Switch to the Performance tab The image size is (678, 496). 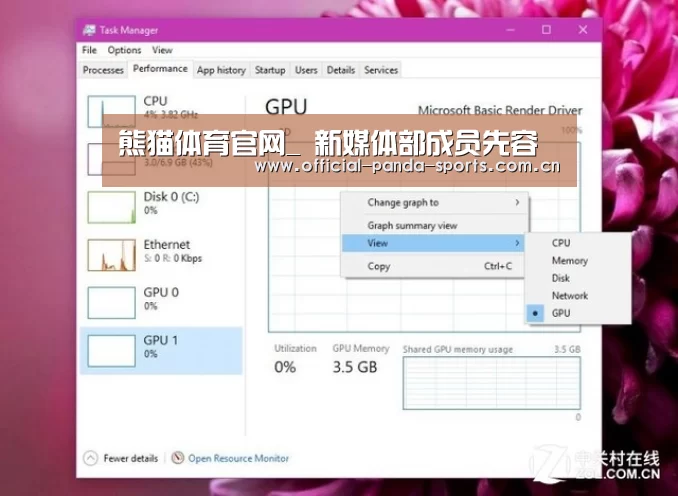(160, 69)
